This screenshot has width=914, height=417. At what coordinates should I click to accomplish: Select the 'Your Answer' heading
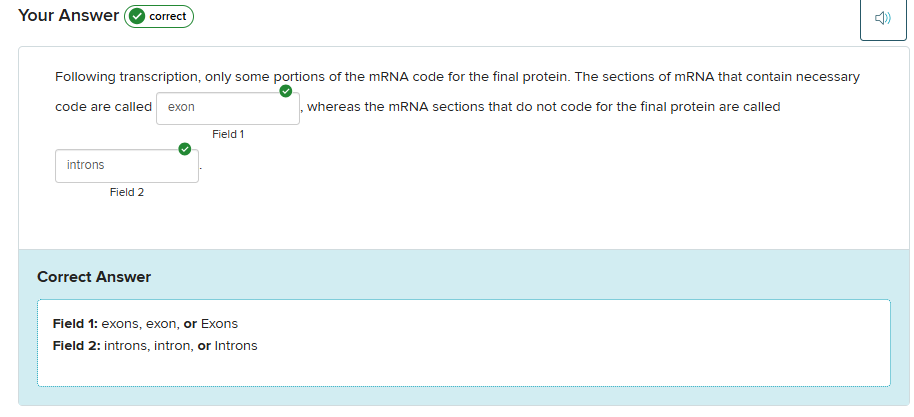pos(65,16)
